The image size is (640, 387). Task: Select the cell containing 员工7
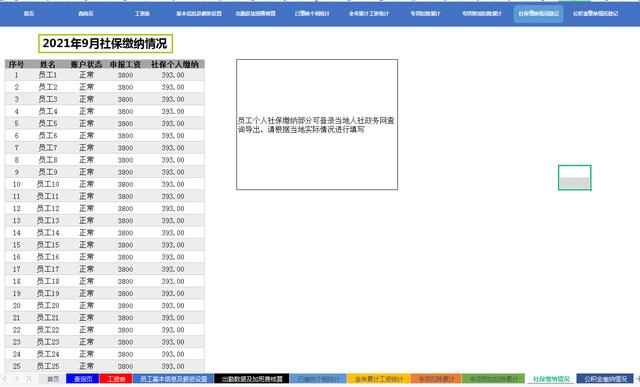tap(48, 148)
